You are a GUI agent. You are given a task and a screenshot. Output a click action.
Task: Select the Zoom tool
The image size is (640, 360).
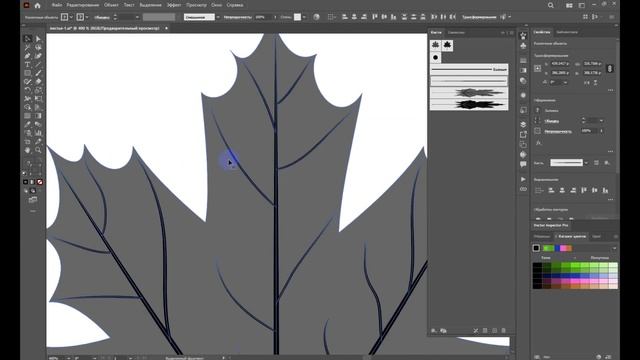38,150
